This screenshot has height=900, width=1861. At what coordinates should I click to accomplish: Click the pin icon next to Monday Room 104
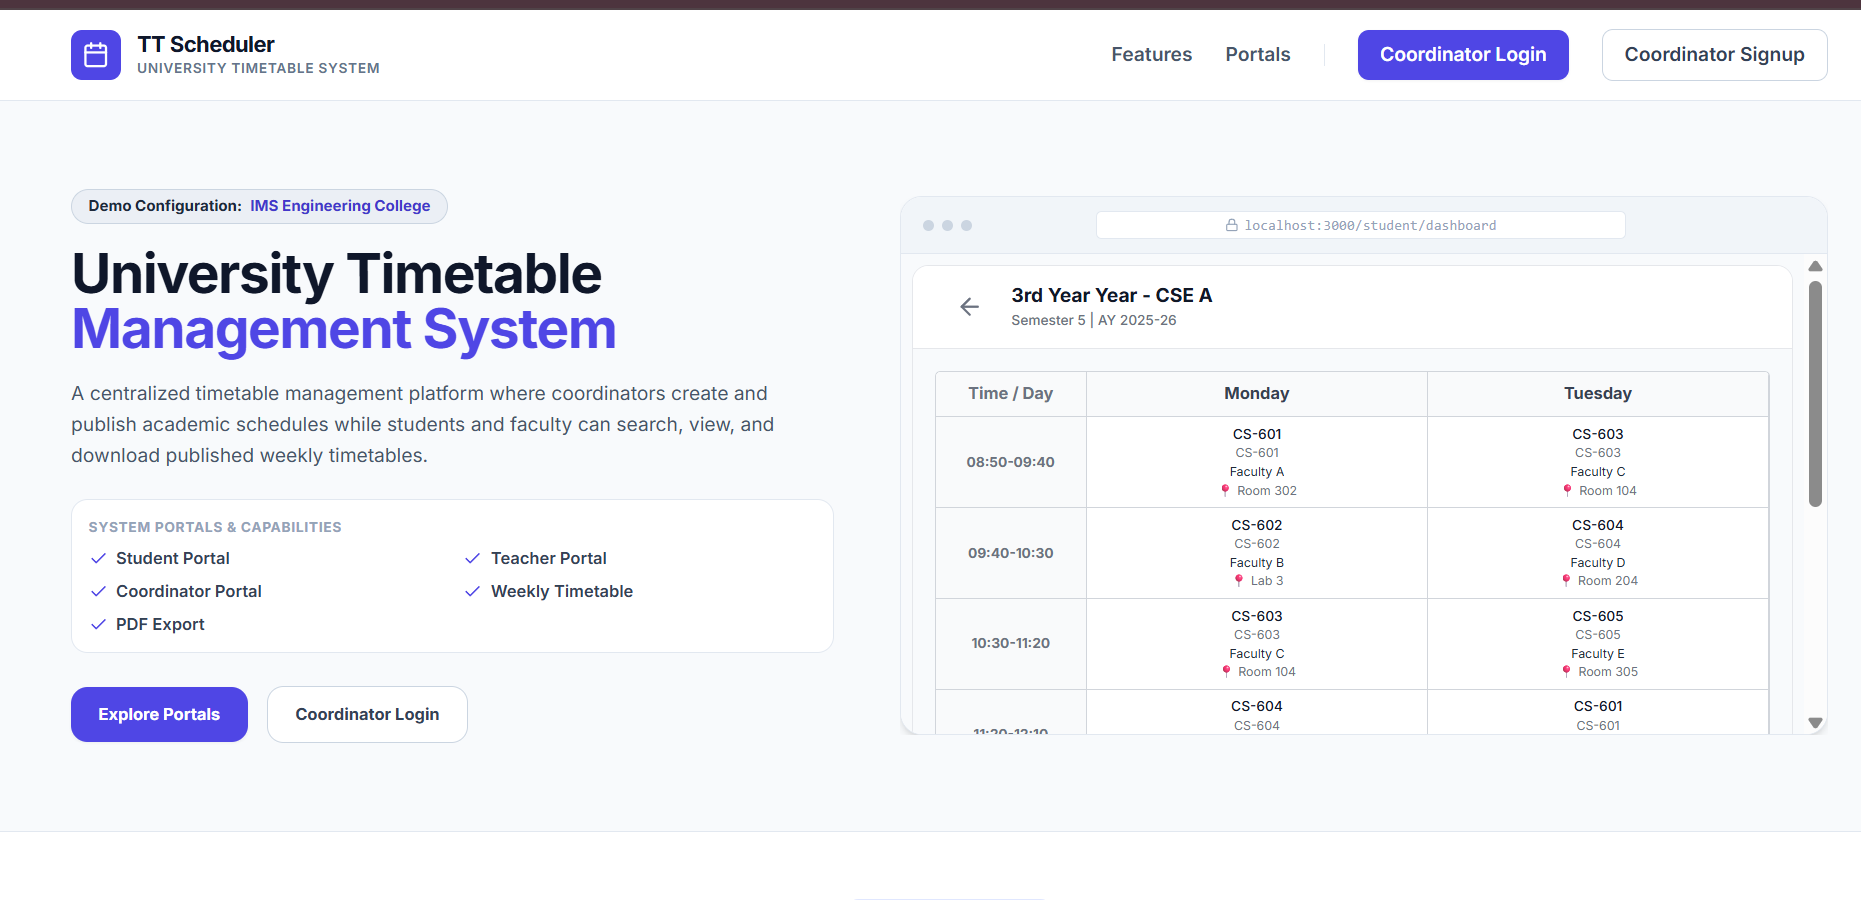(1226, 672)
